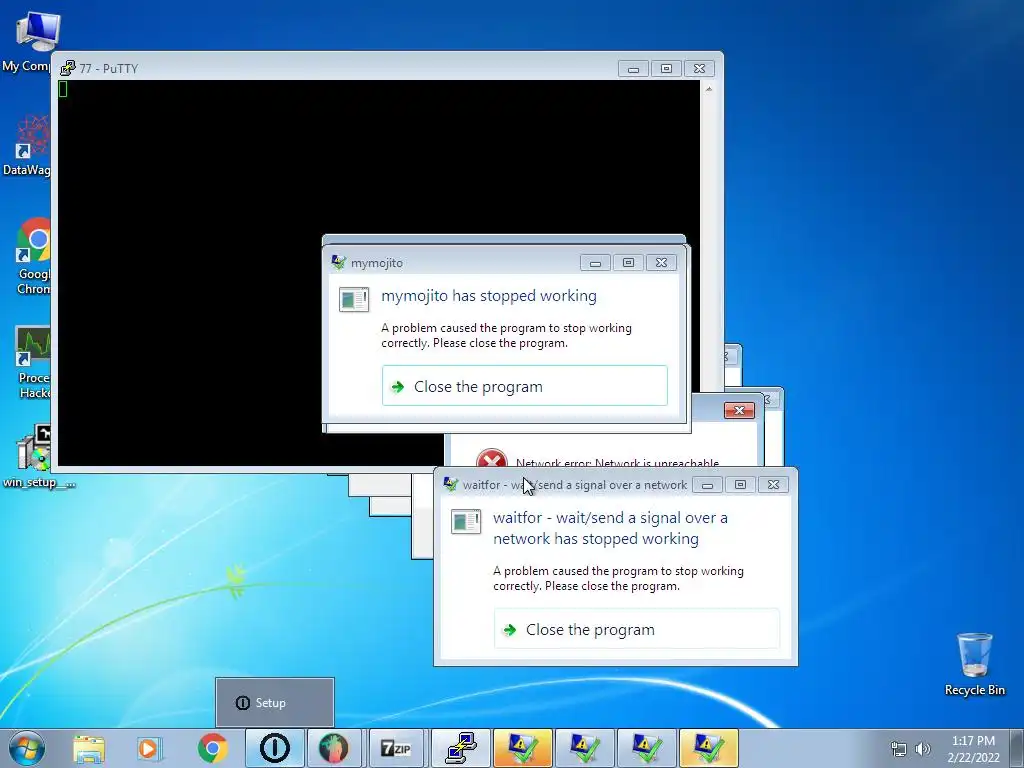The image size is (1024, 768).
Task: Click the volume speaker tray icon
Action: (923, 749)
